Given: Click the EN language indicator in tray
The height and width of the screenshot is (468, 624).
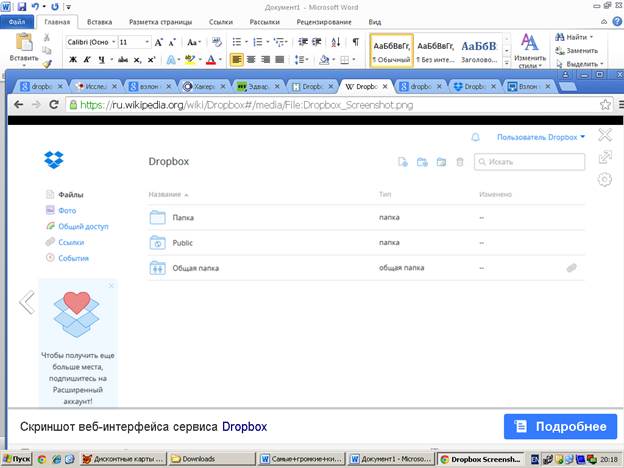Looking at the screenshot, I should tap(535, 459).
